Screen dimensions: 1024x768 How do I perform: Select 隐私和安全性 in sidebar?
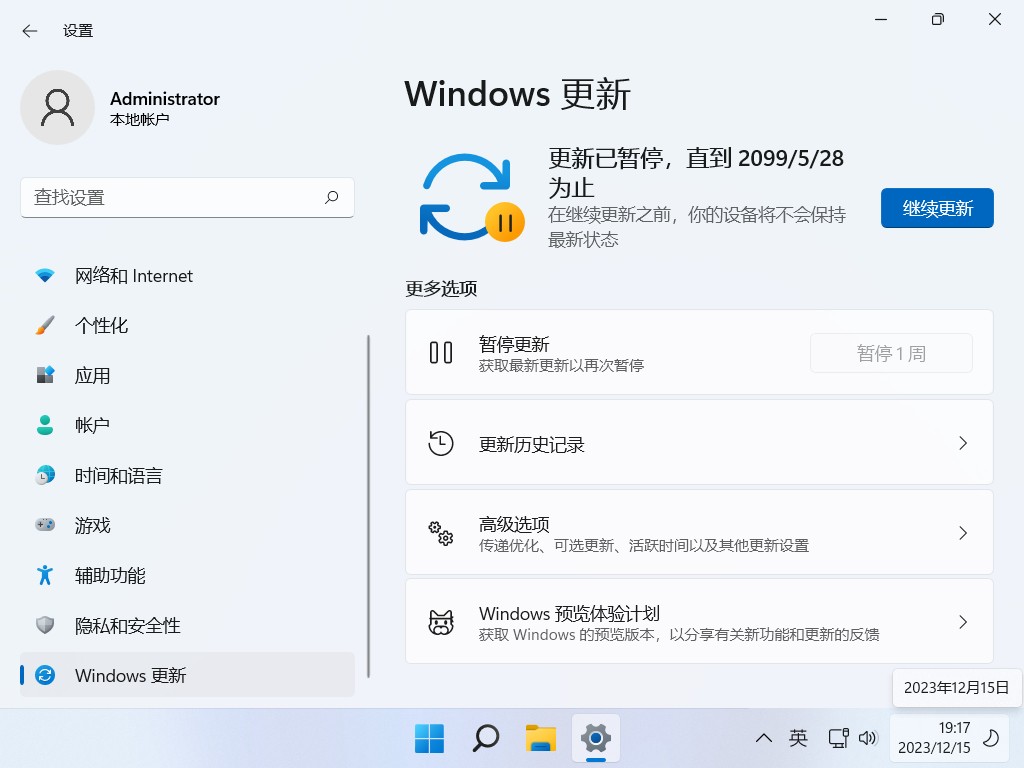187,625
